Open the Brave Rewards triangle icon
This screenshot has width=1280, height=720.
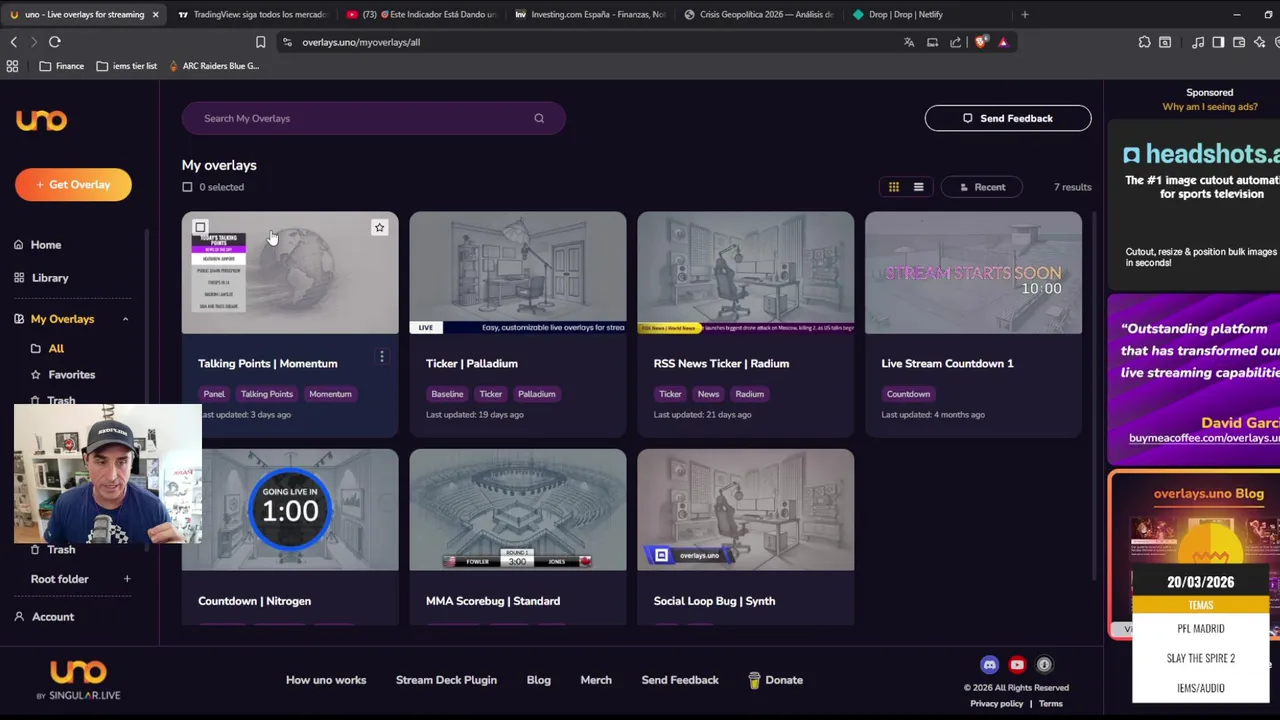[1003, 42]
